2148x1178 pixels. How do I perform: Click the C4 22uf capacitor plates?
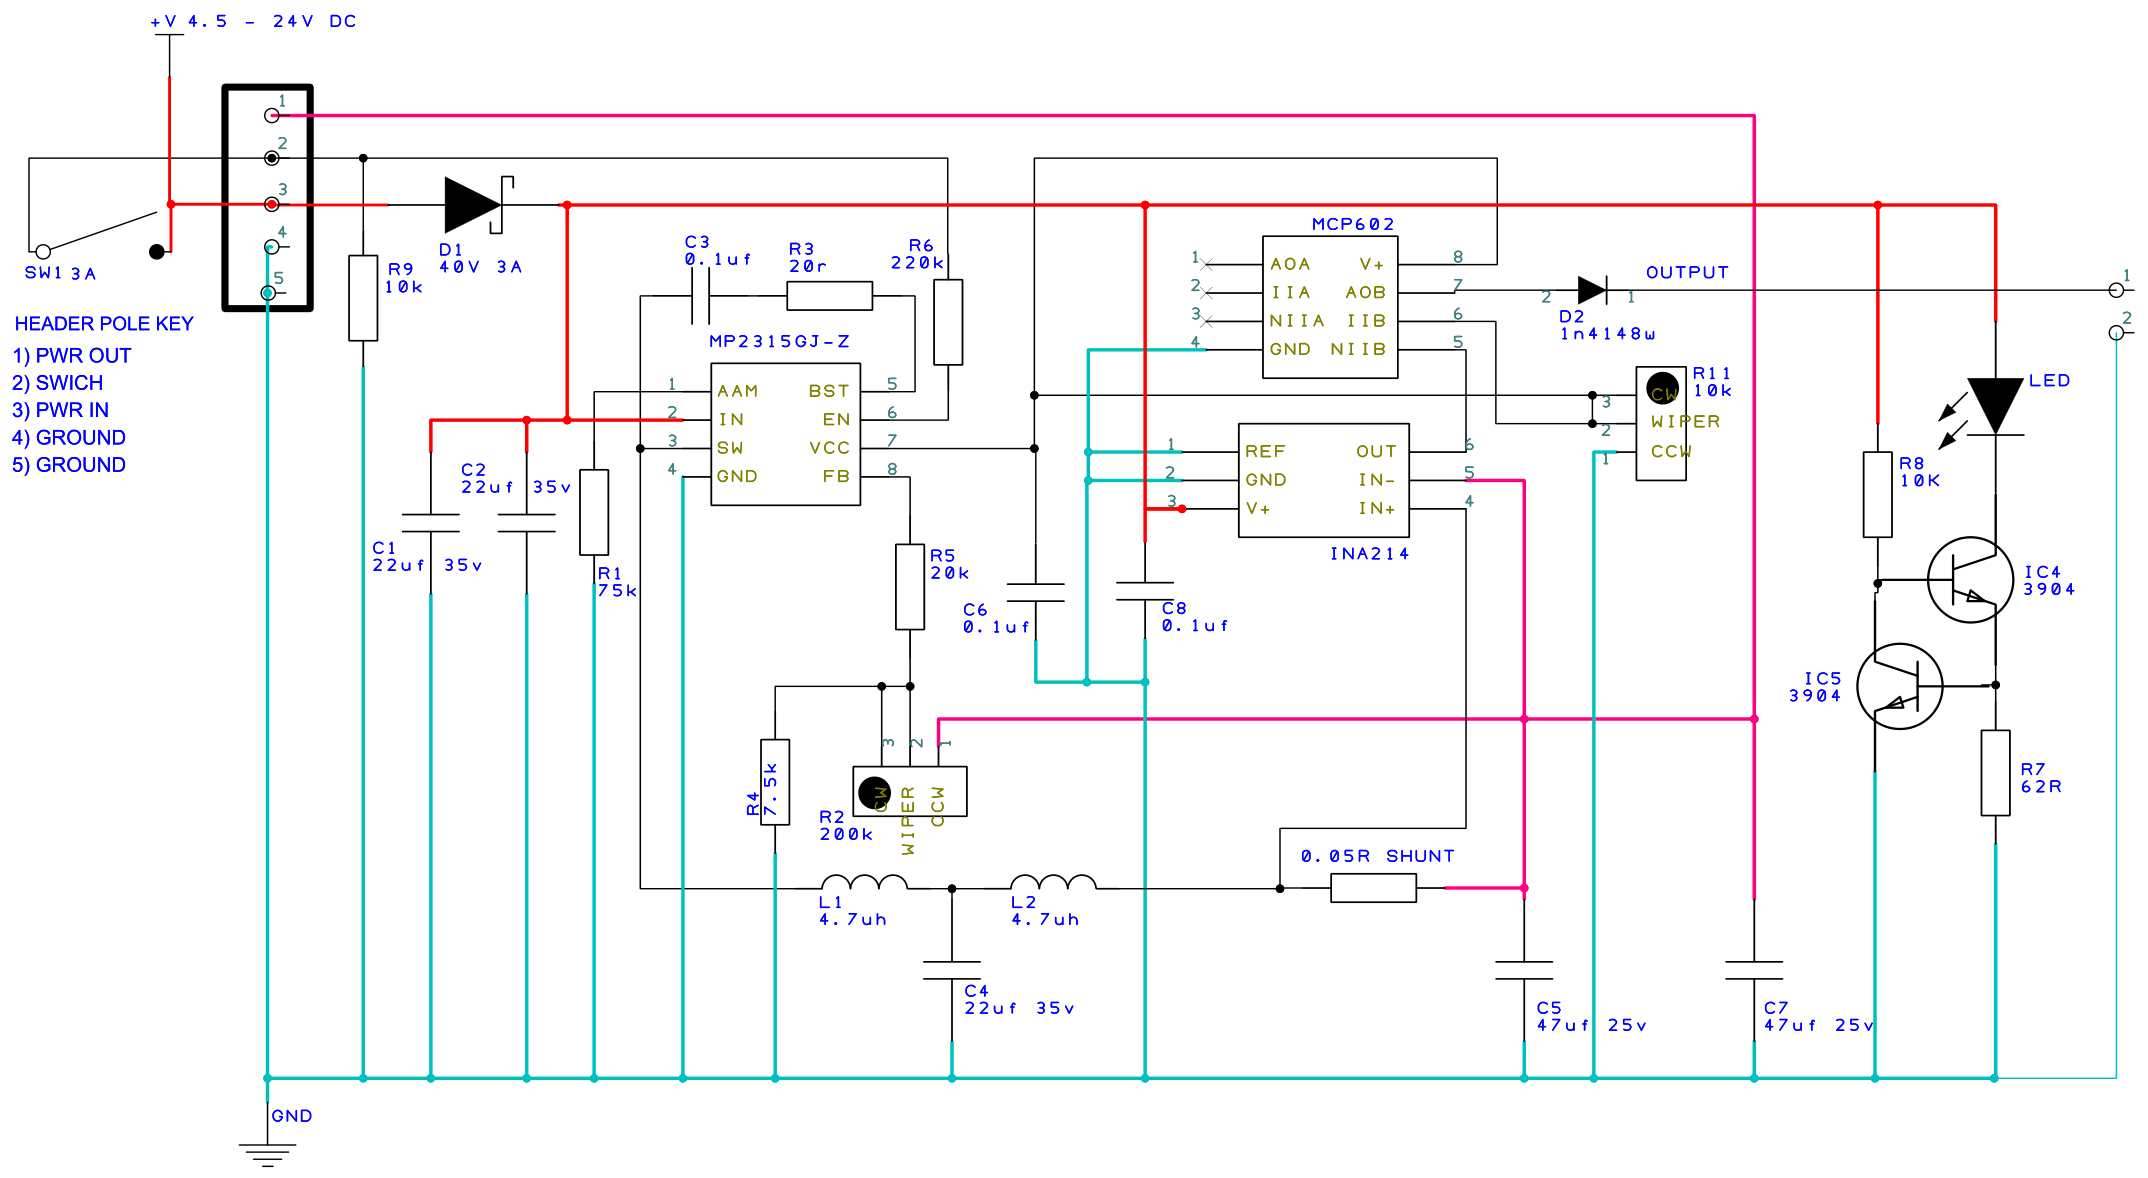pyautogui.click(x=952, y=971)
